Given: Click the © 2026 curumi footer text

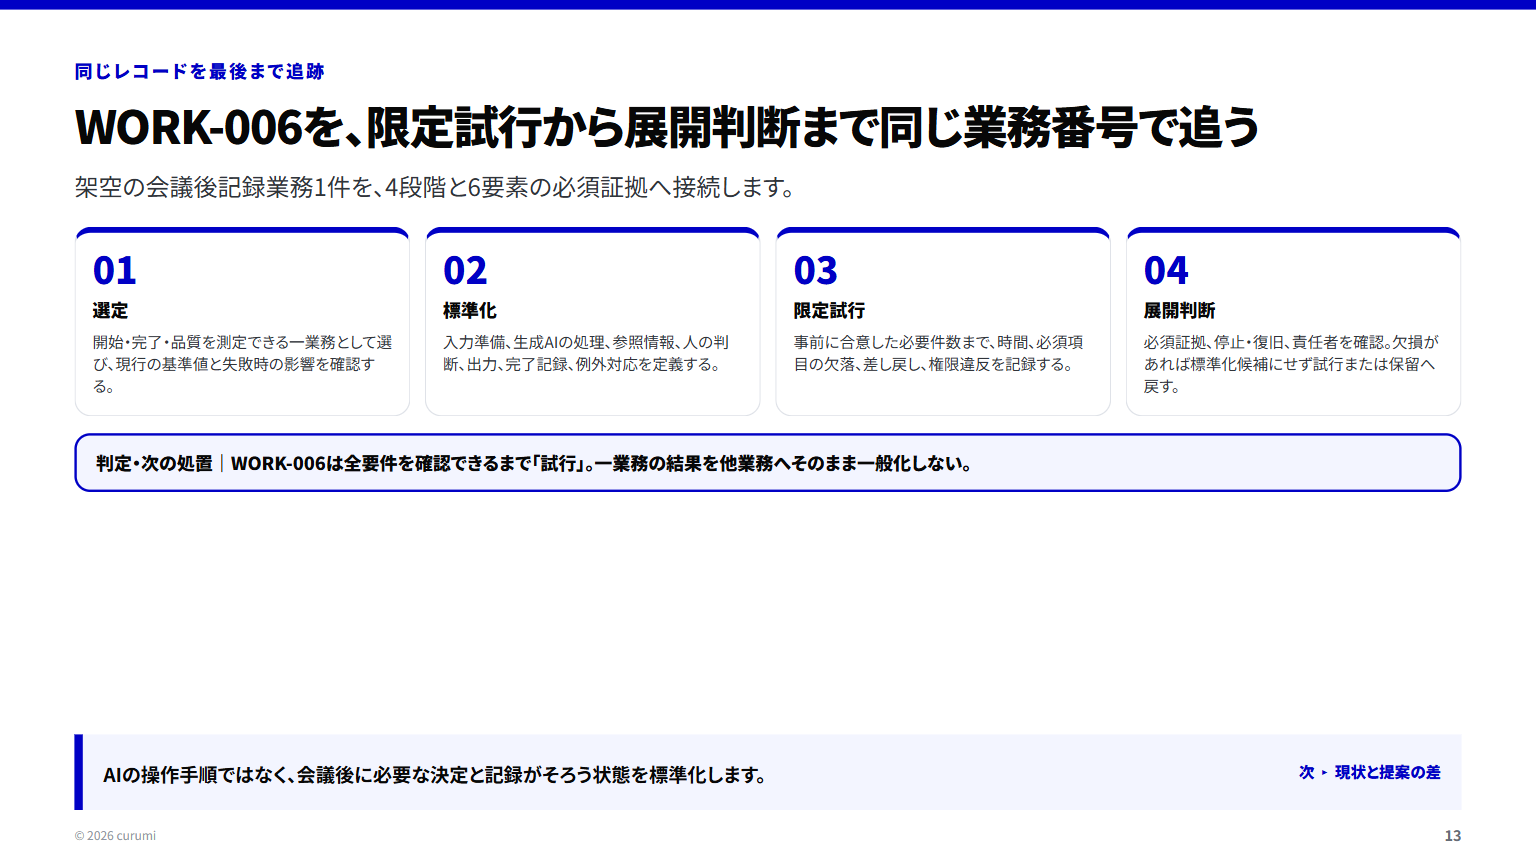Looking at the screenshot, I should pyautogui.click(x=115, y=836).
